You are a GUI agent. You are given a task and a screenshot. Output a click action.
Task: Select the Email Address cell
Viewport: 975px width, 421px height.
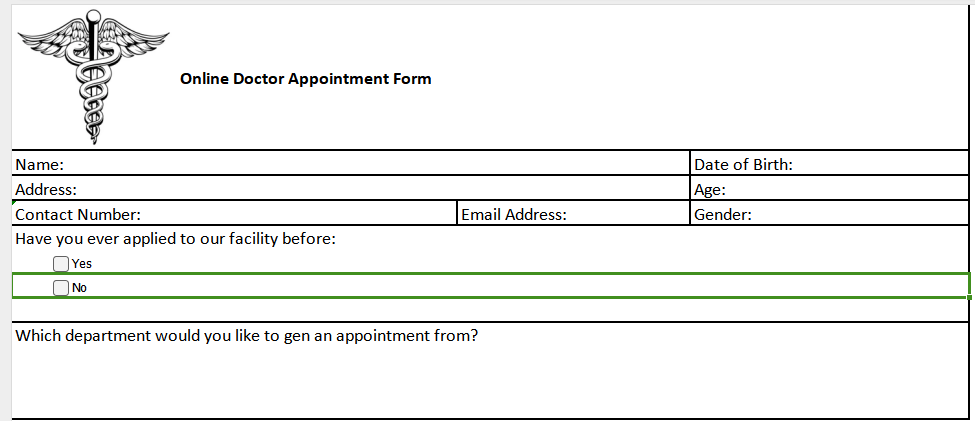573,214
